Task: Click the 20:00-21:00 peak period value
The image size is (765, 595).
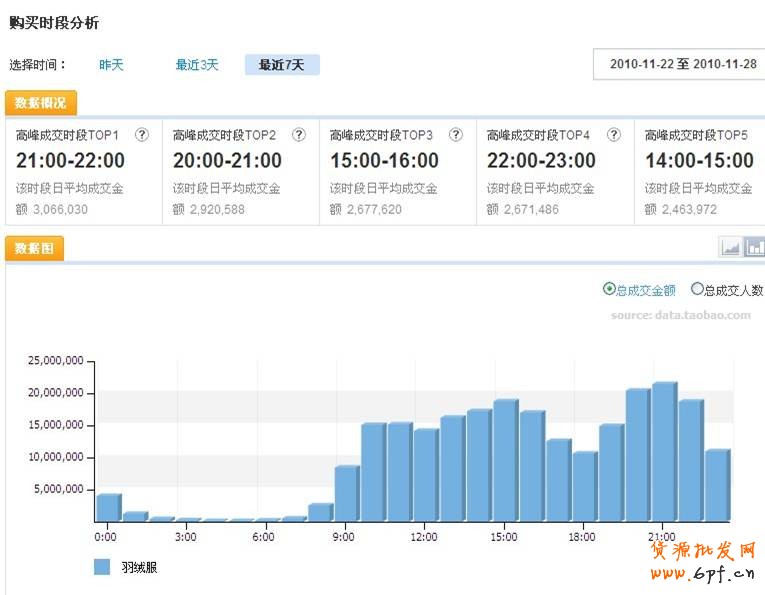Action: coord(227,160)
